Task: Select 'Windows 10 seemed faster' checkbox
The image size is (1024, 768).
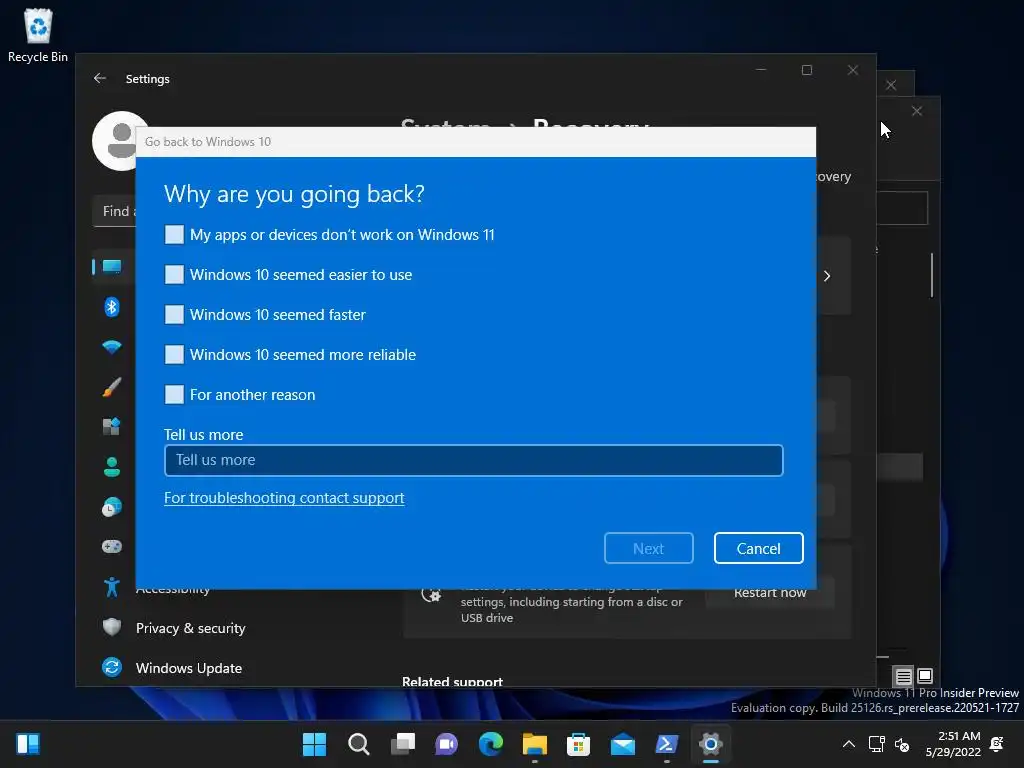Action: point(174,314)
